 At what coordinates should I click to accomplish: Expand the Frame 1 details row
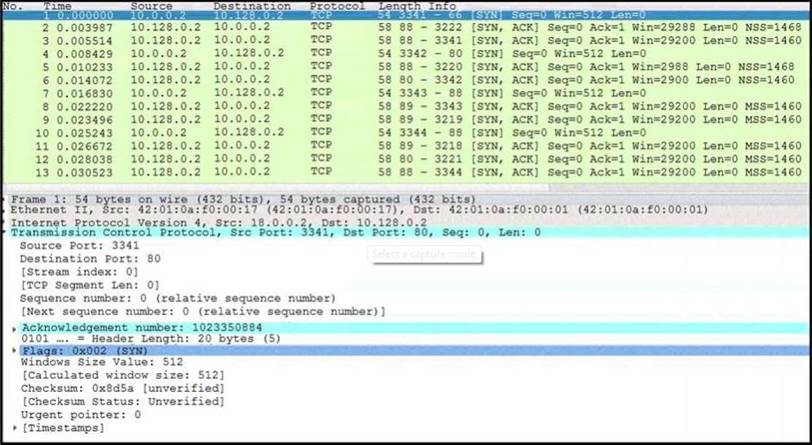pos(6,200)
